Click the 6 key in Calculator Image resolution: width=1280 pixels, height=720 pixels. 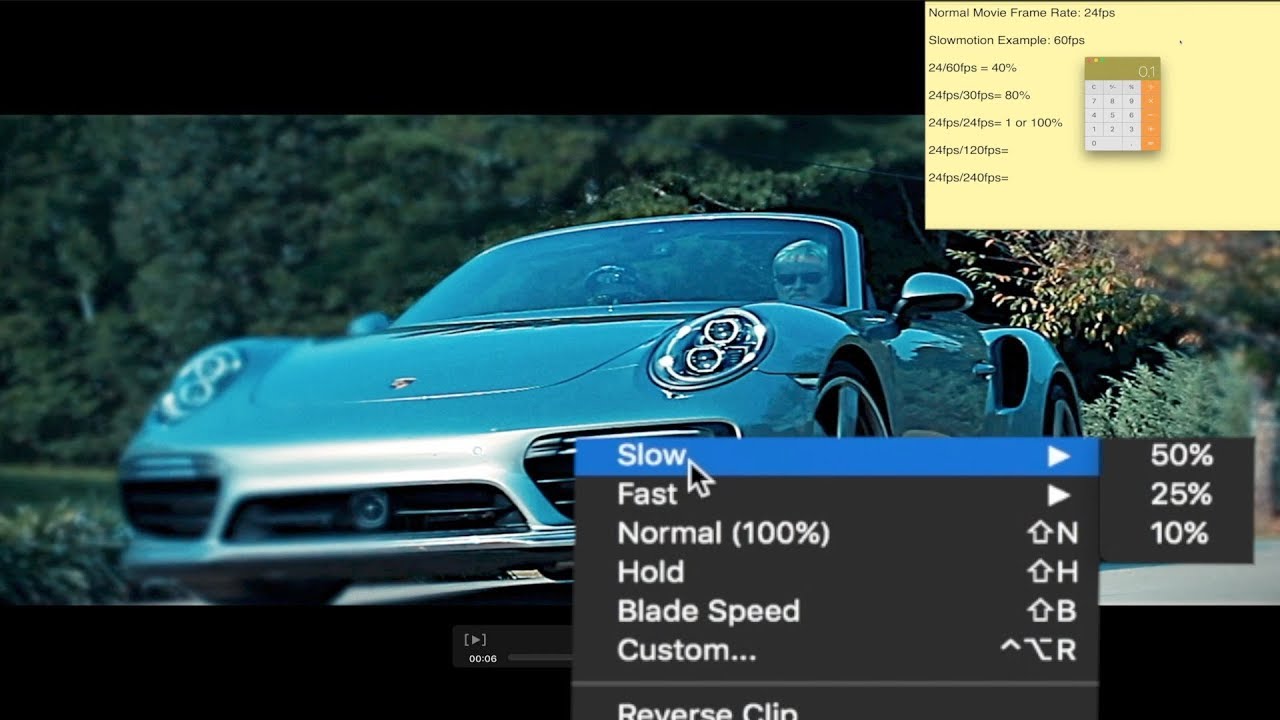pyautogui.click(x=1132, y=116)
